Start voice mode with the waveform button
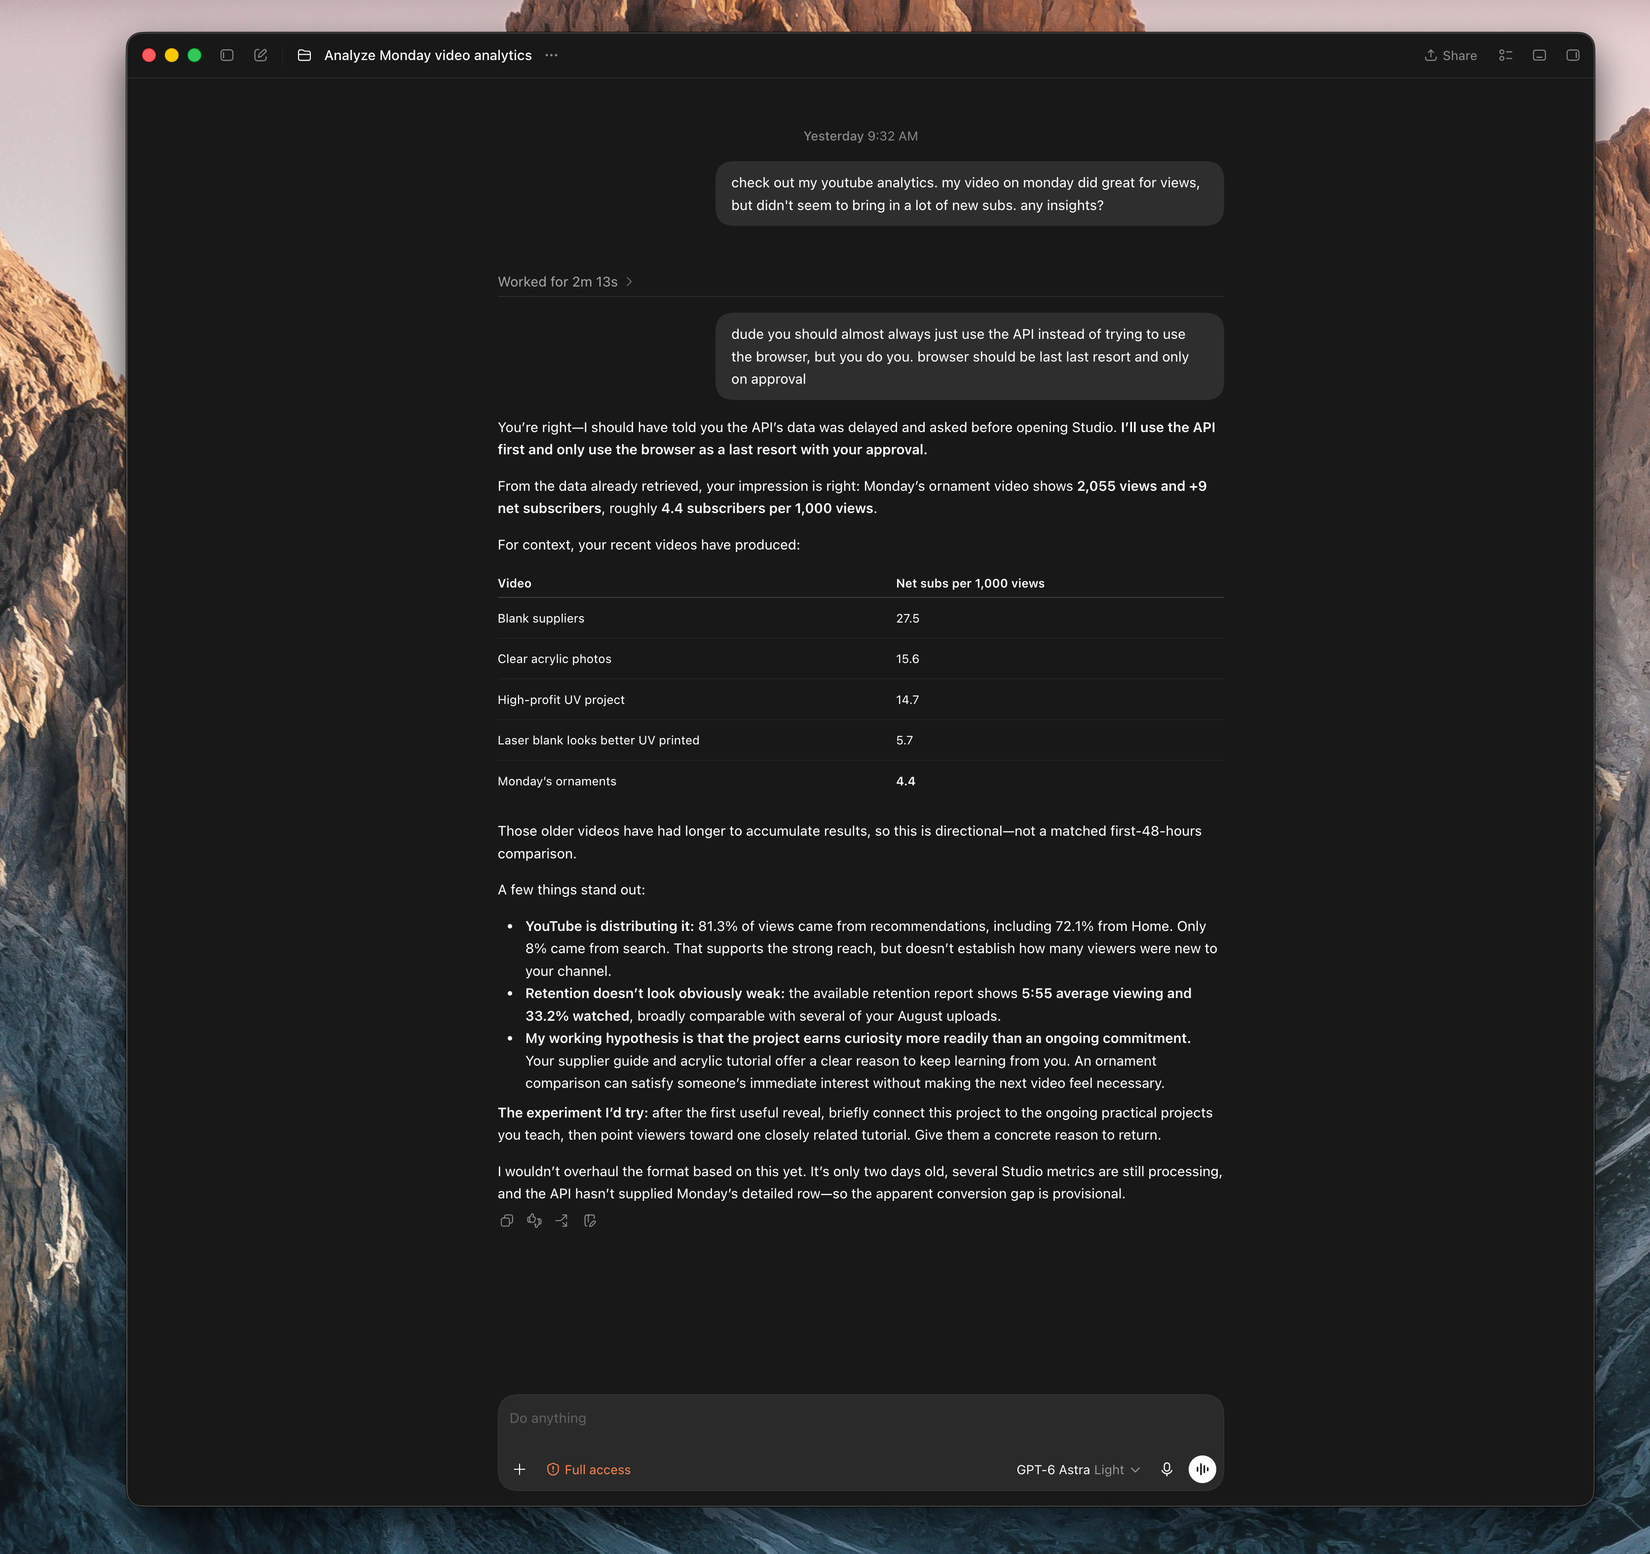 pyautogui.click(x=1202, y=1469)
